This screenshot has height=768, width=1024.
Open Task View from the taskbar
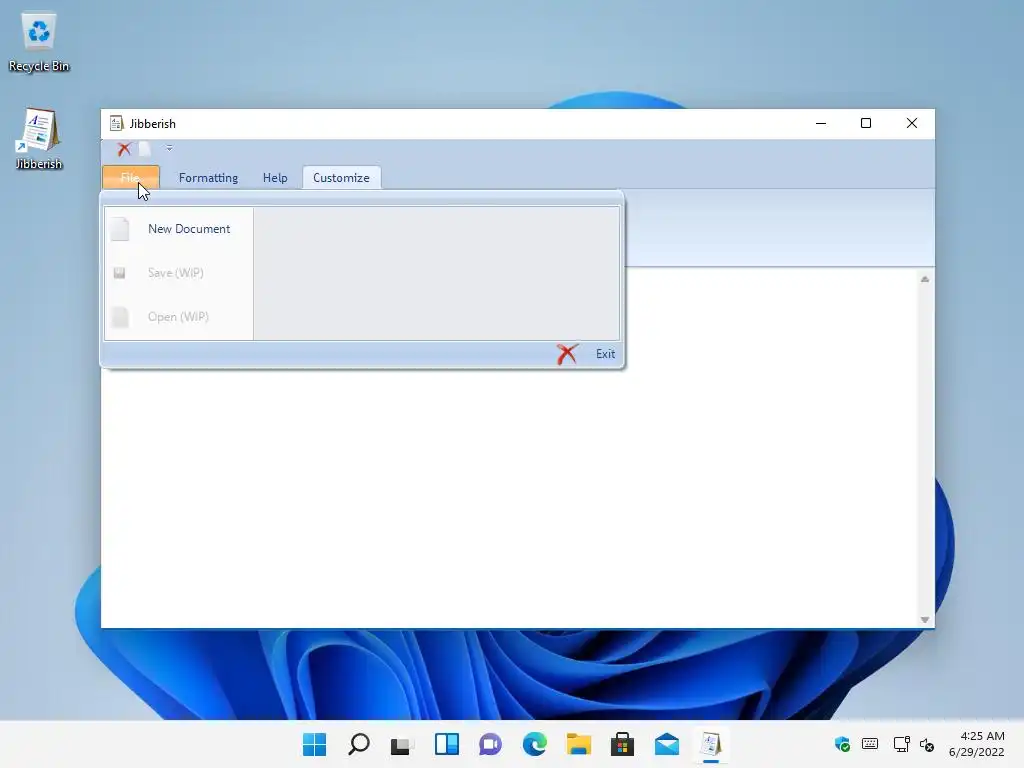(402, 744)
